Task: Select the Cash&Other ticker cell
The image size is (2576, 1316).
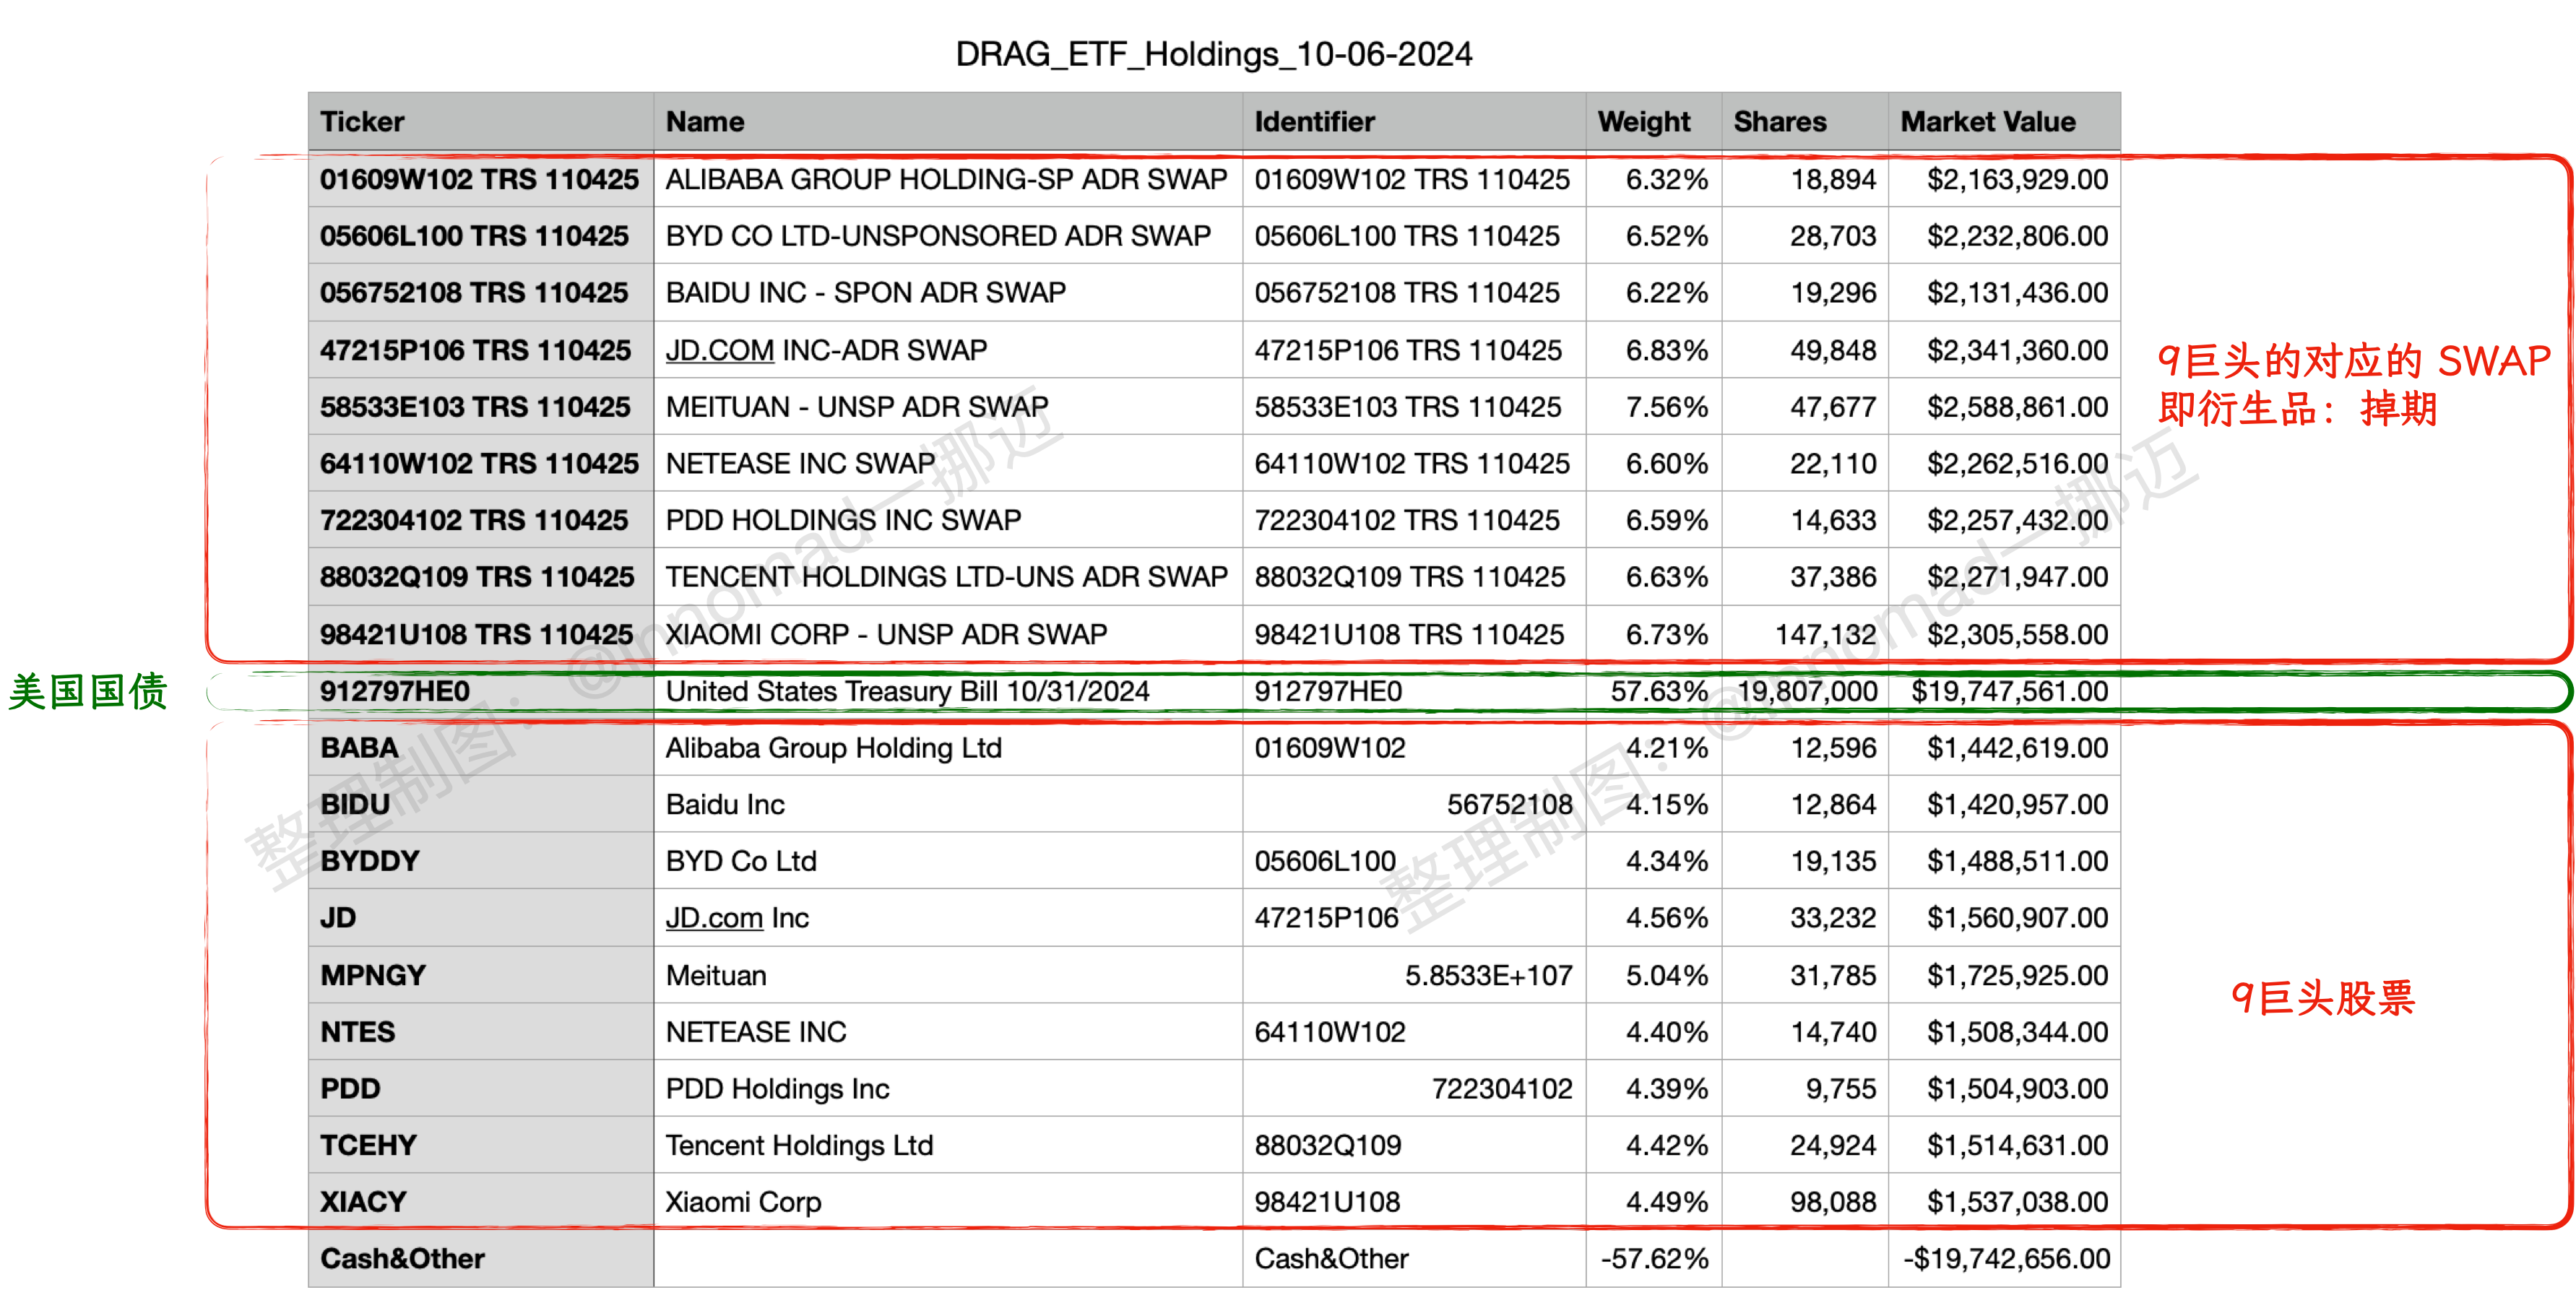Action: point(480,1259)
